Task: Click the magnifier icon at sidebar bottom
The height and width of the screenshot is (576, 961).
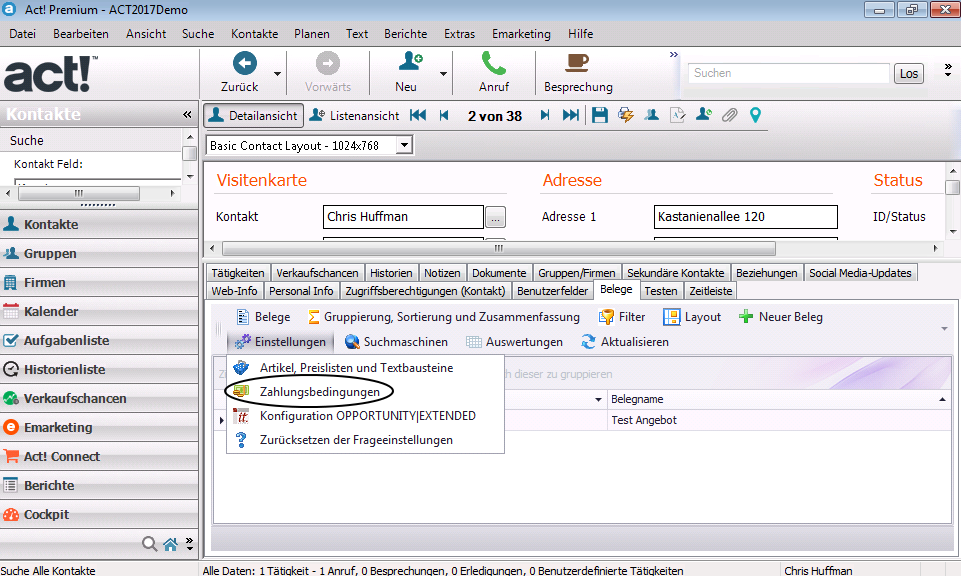Action: 149,544
